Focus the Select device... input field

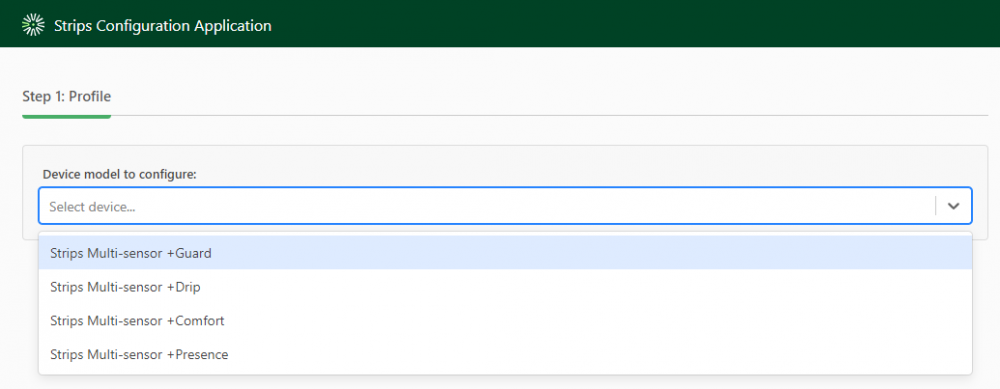click(x=487, y=206)
